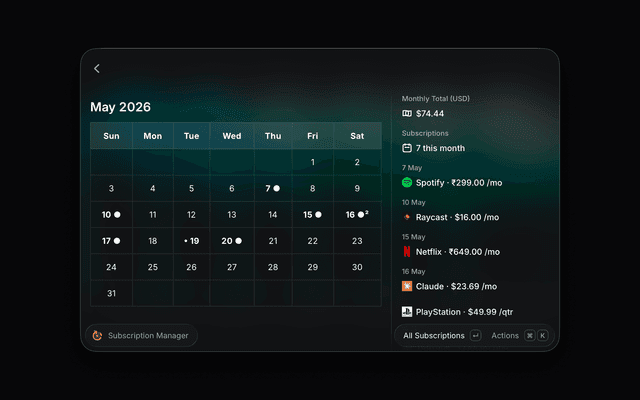Click the Netflix logo icon
This screenshot has width=640, height=400.
[x=407, y=251]
